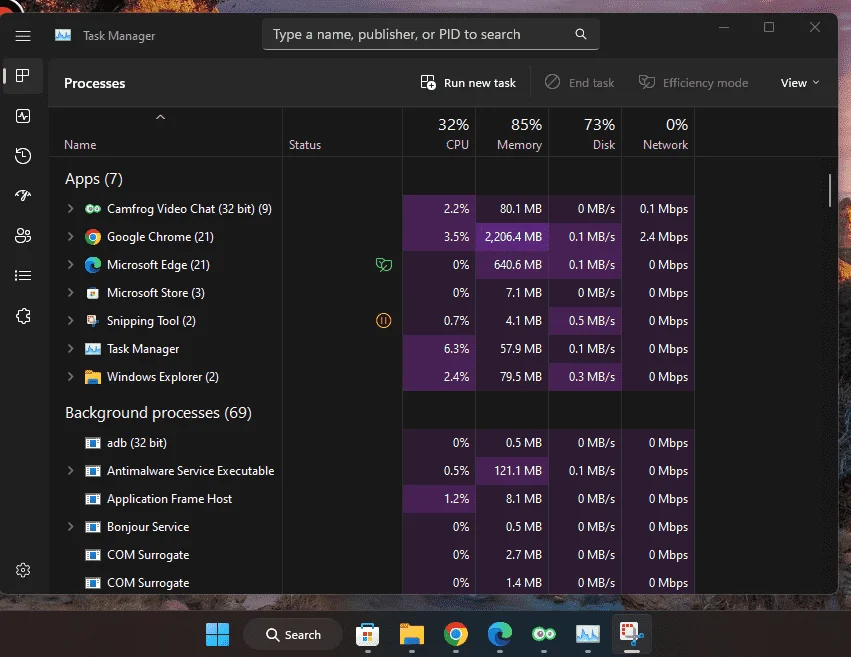This screenshot has width=851, height=657.
Task: Click Run new task button
Action: (468, 83)
